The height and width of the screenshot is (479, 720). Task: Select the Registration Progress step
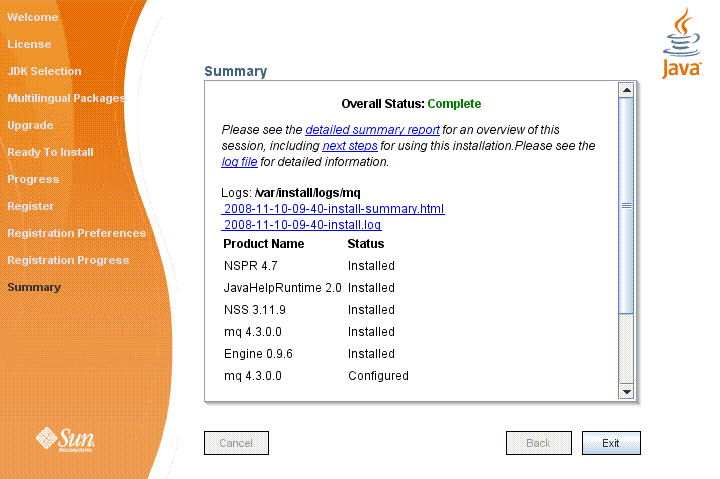click(x=68, y=260)
